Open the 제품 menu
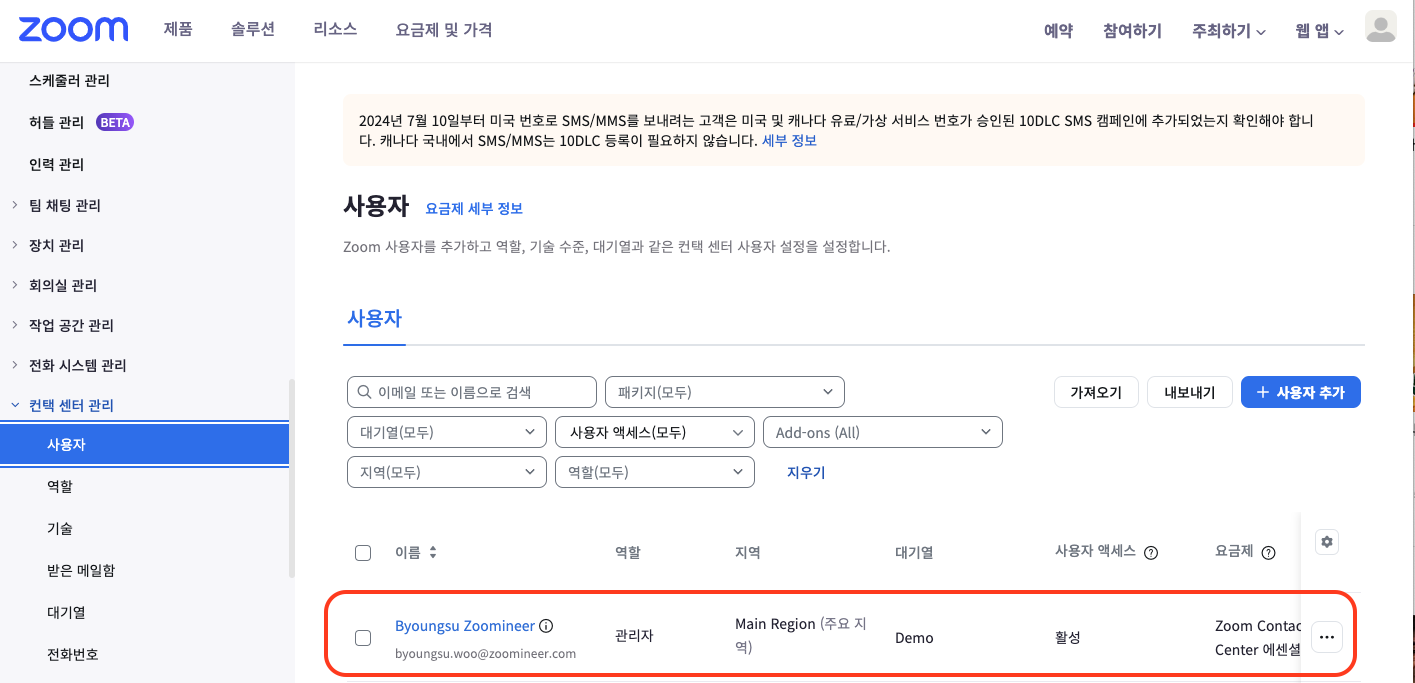 [178, 29]
